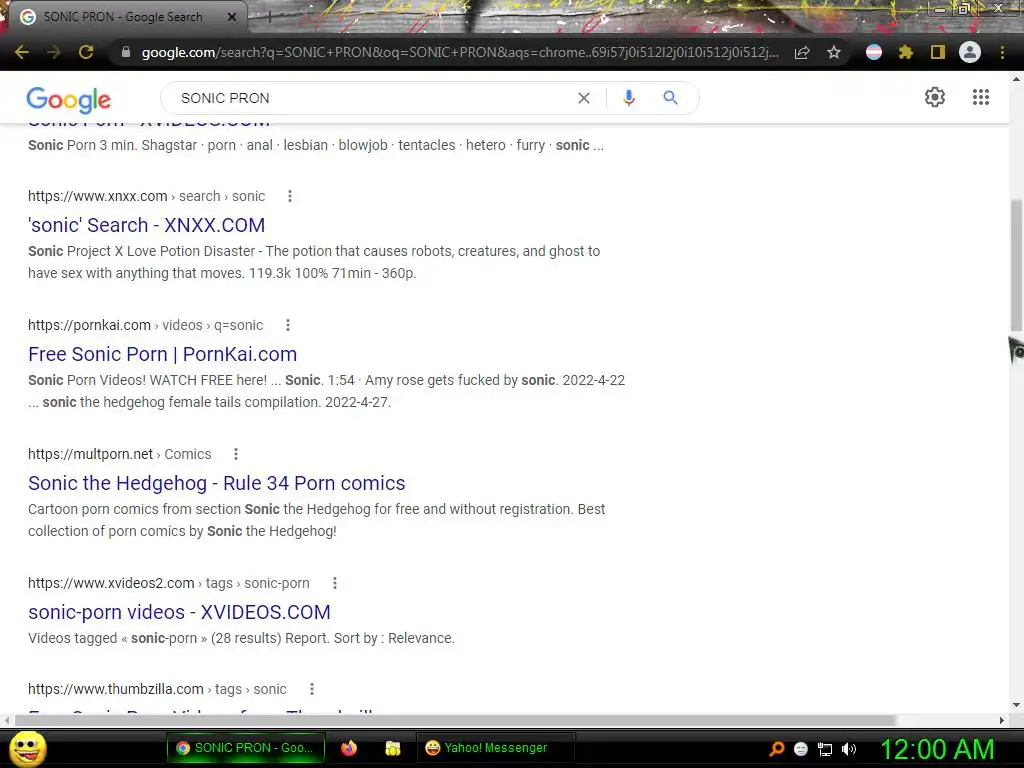Image resolution: width=1024 pixels, height=768 pixels.
Task: Open the smiley face Start button
Action: [x=27, y=748]
